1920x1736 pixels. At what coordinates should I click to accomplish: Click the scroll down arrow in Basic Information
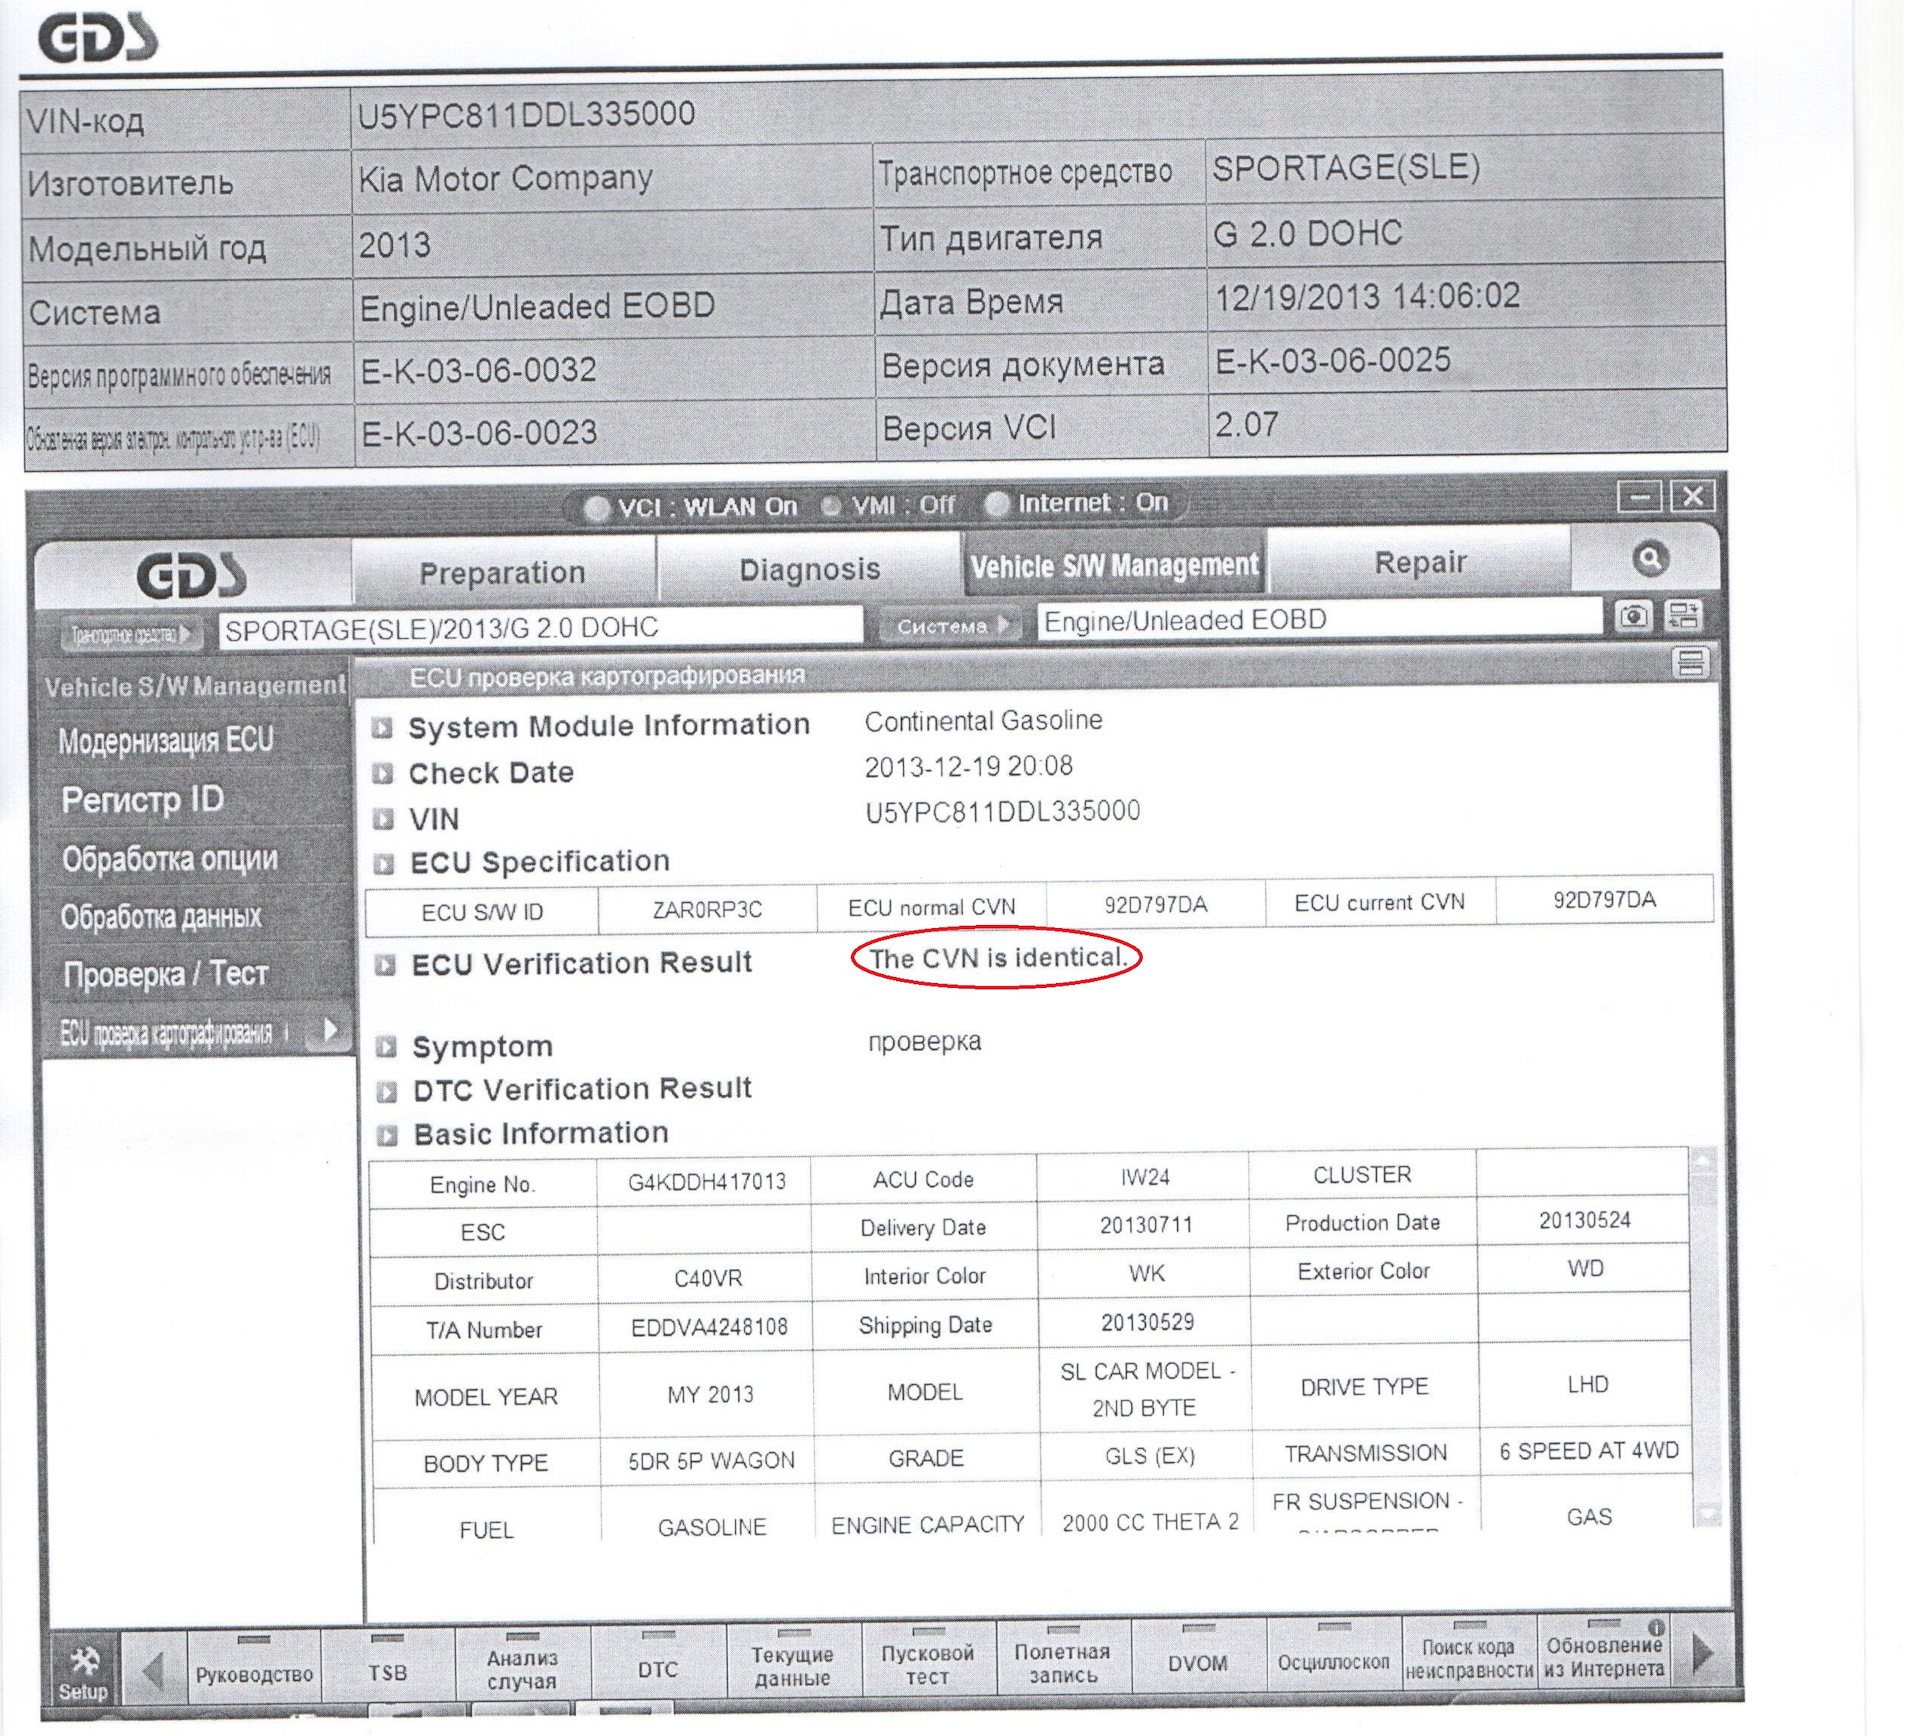pyautogui.click(x=1708, y=1514)
